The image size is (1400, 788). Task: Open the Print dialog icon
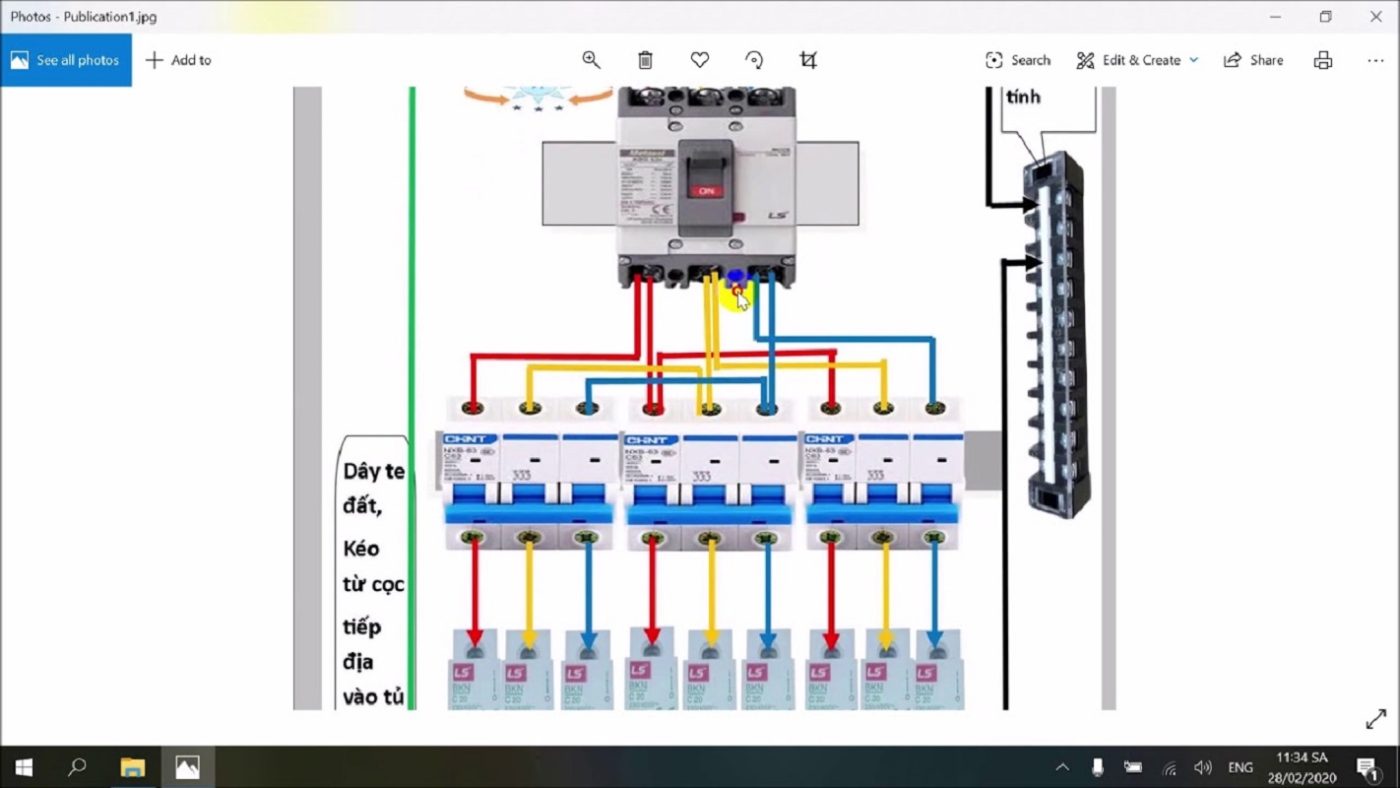(1323, 60)
